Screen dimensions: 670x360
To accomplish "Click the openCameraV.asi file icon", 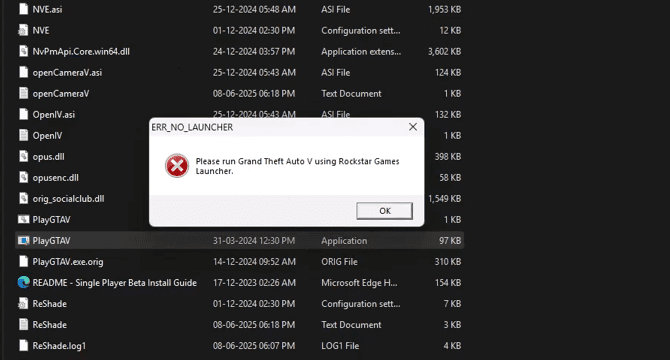I will pyautogui.click(x=24, y=72).
